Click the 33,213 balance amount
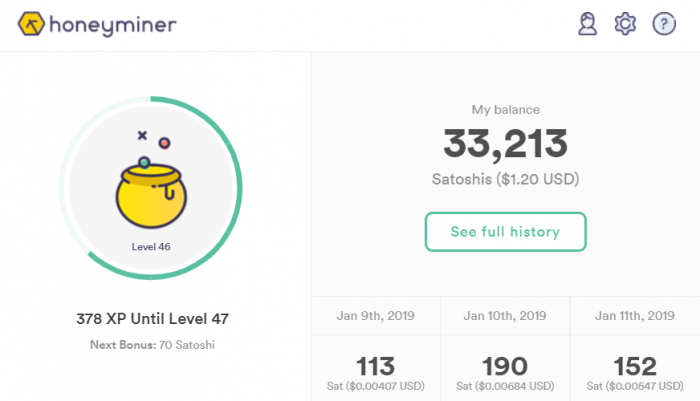 click(x=505, y=144)
